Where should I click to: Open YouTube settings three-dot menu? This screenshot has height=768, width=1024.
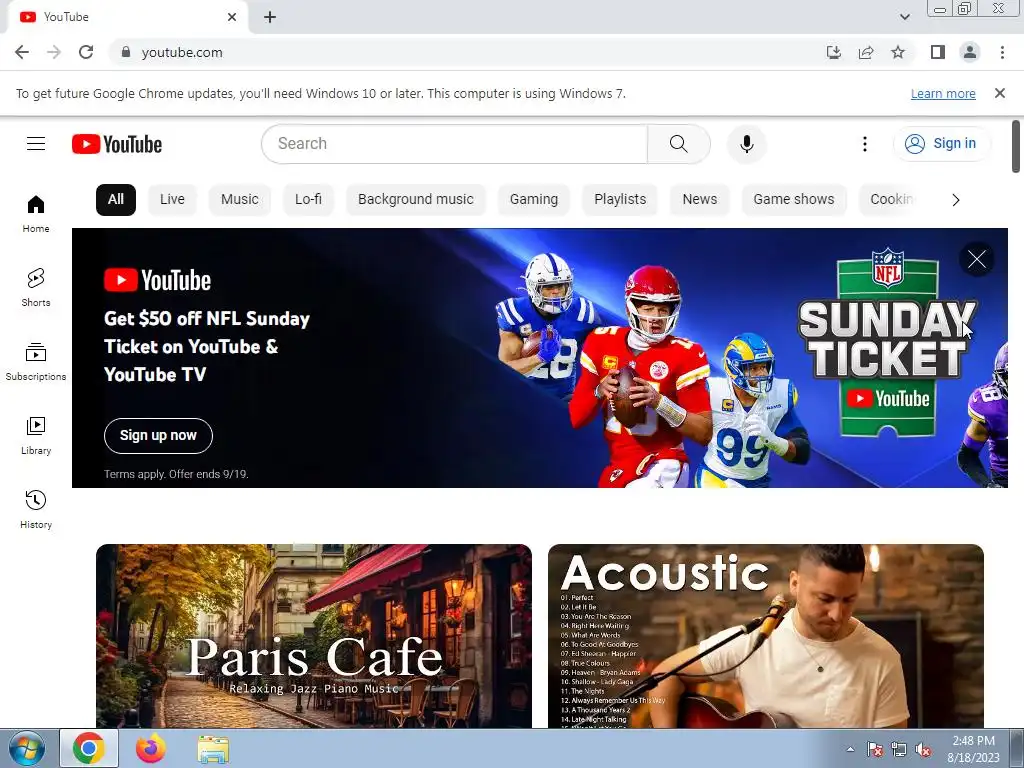click(x=865, y=144)
